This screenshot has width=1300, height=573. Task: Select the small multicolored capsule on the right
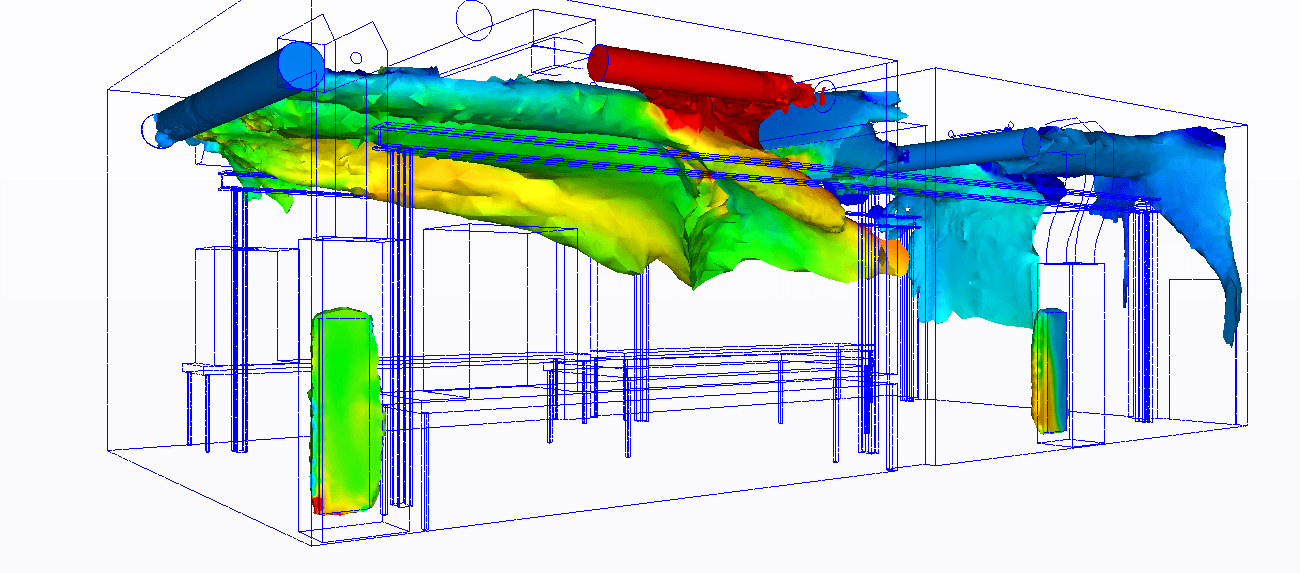1050,370
